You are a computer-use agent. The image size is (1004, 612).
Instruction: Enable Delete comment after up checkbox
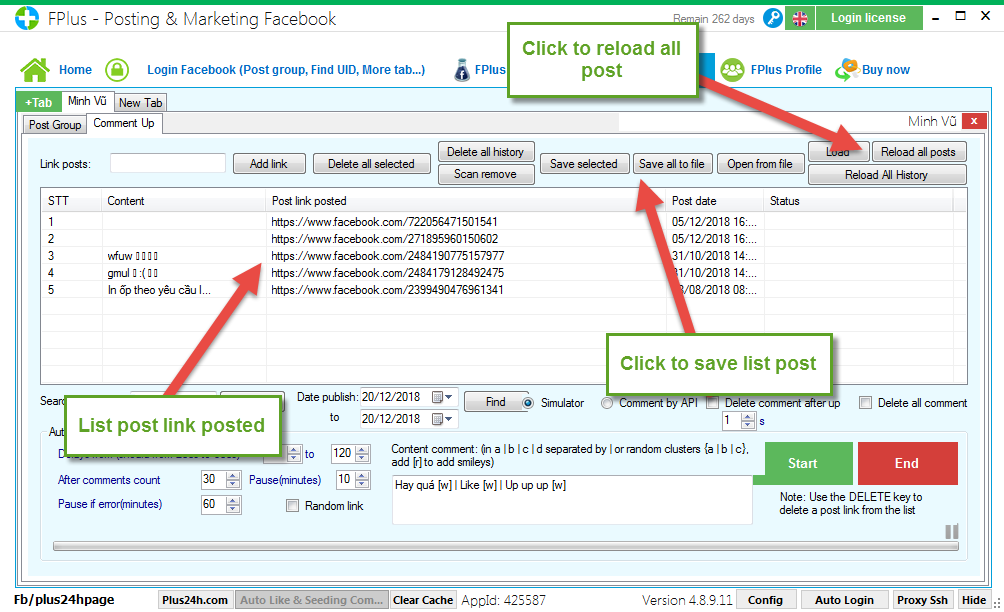[712, 403]
